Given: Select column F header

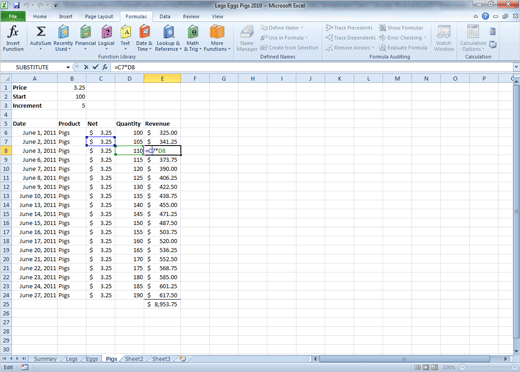Looking at the screenshot, I should [x=195, y=79].
